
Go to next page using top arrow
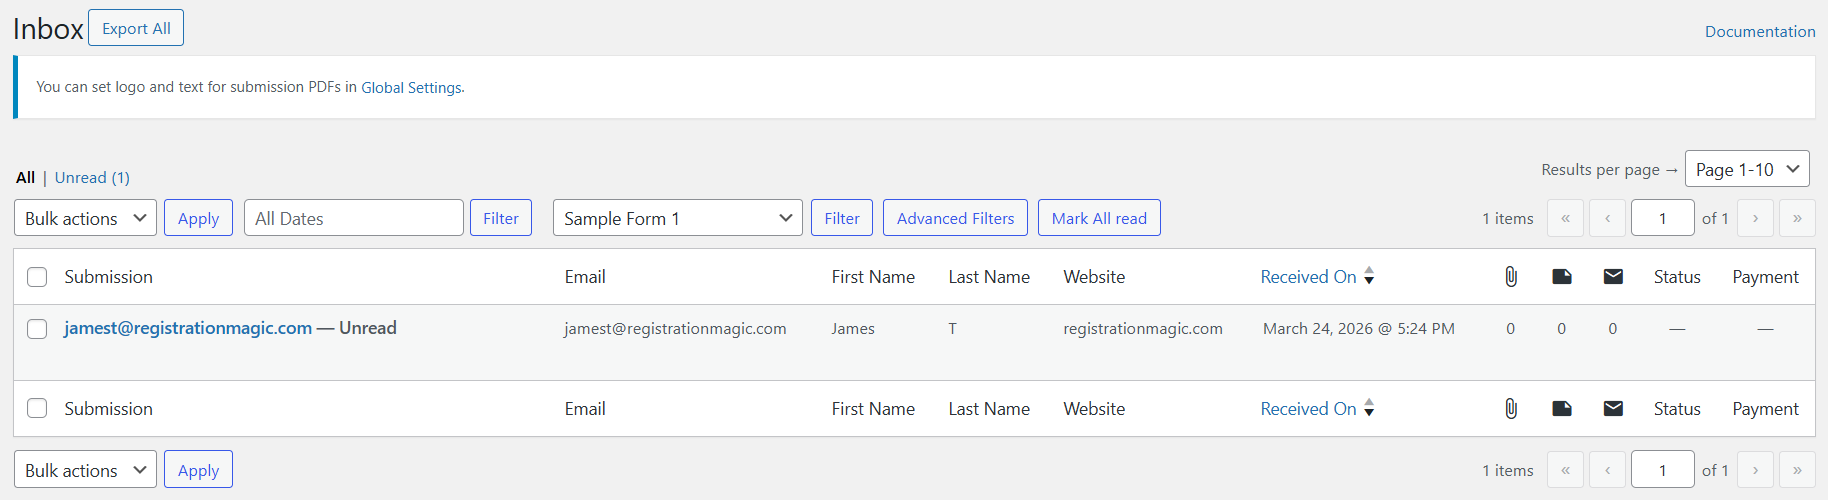[x=1755, y=218]
